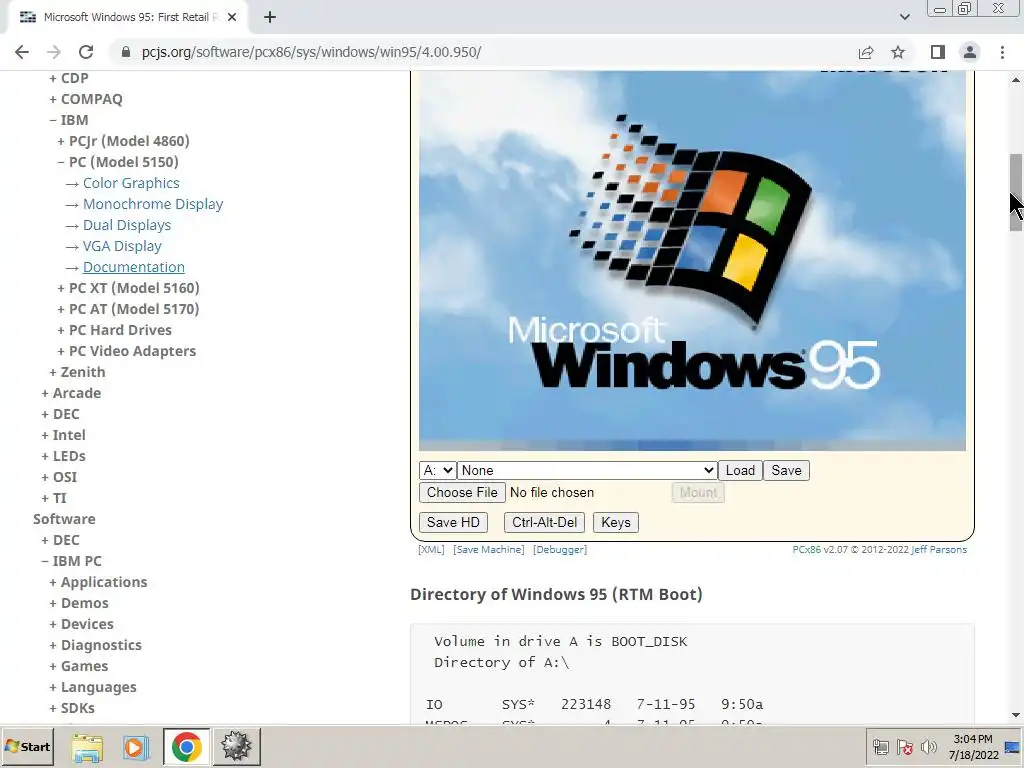
Task: Switch to Chrome on the taskbar
Action: pos(186,747)
